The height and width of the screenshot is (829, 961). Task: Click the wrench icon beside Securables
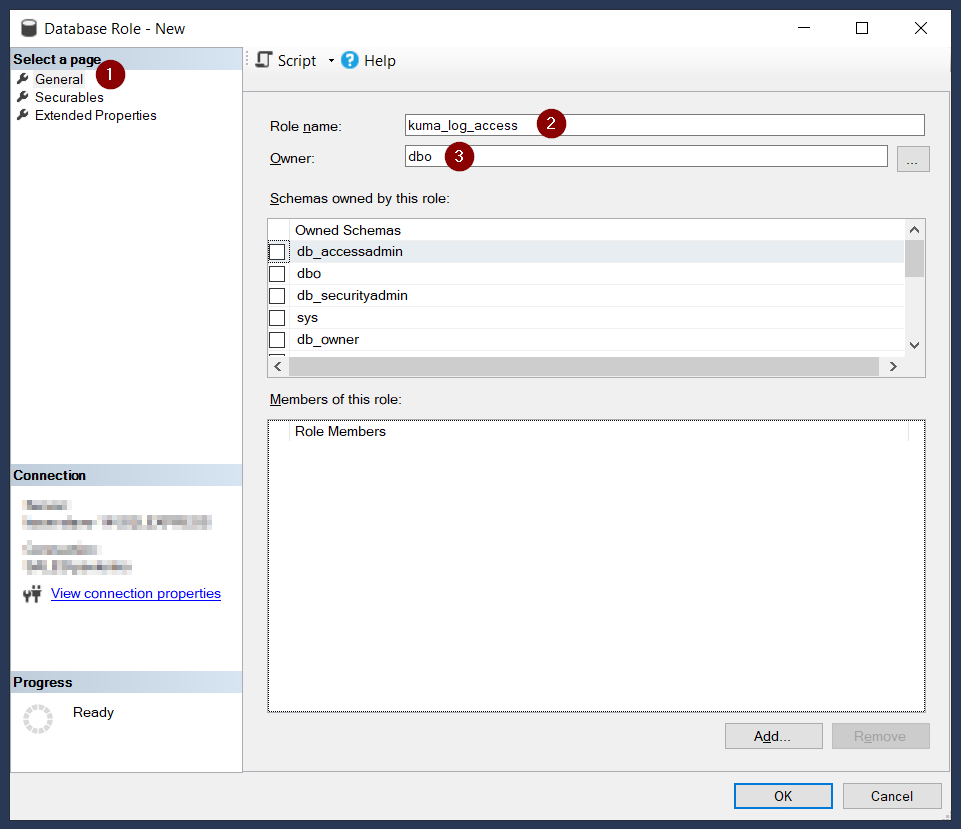pos(22,97)
